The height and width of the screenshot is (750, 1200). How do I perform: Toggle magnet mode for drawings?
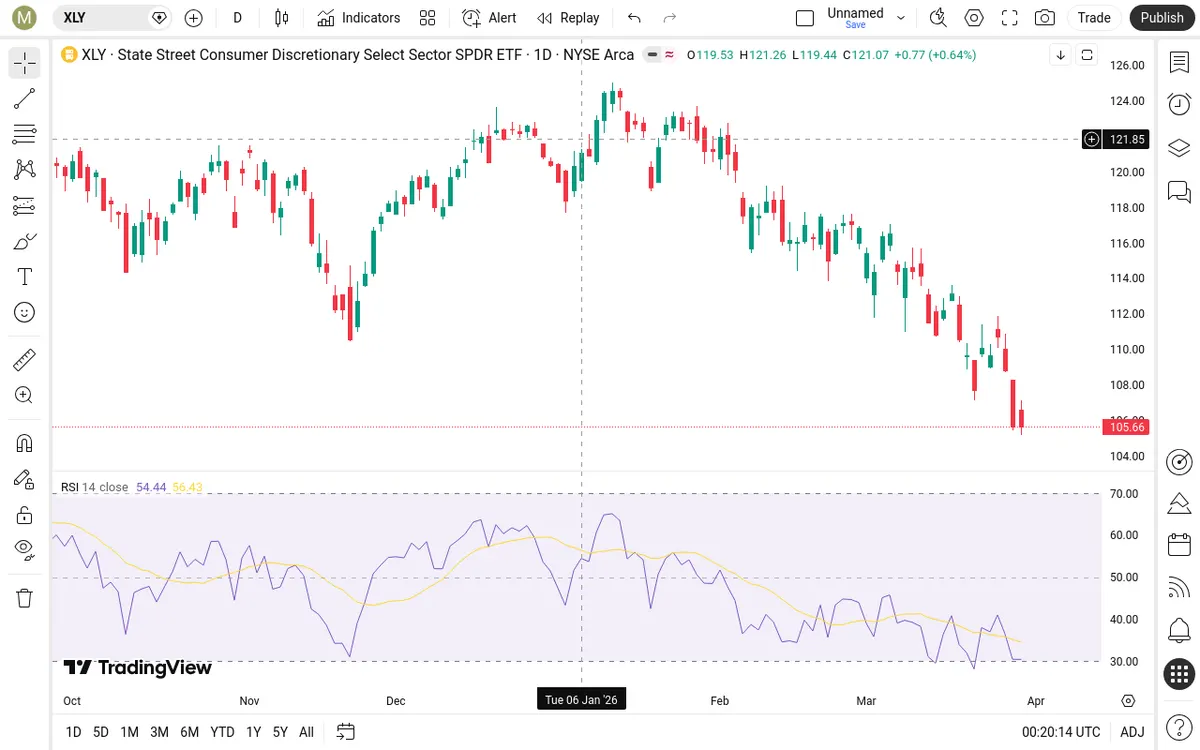click(x=25, y=443)
